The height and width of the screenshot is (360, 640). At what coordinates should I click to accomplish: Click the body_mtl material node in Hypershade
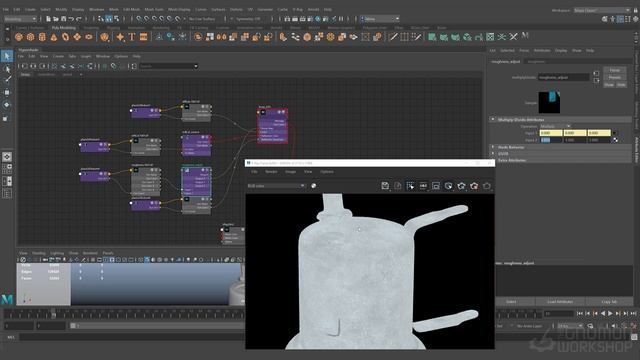pos(273,126)
